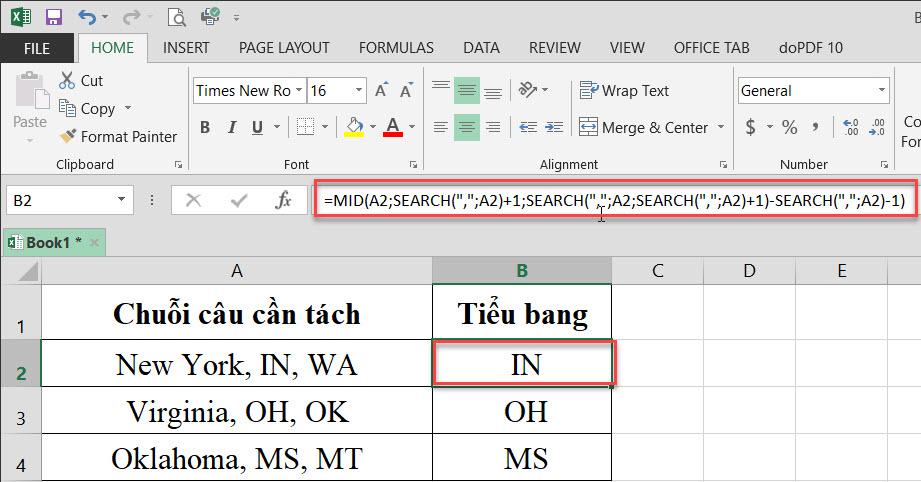Apply Percent Style formatting
The image size is (921, 482).
[x=790, y=128]
